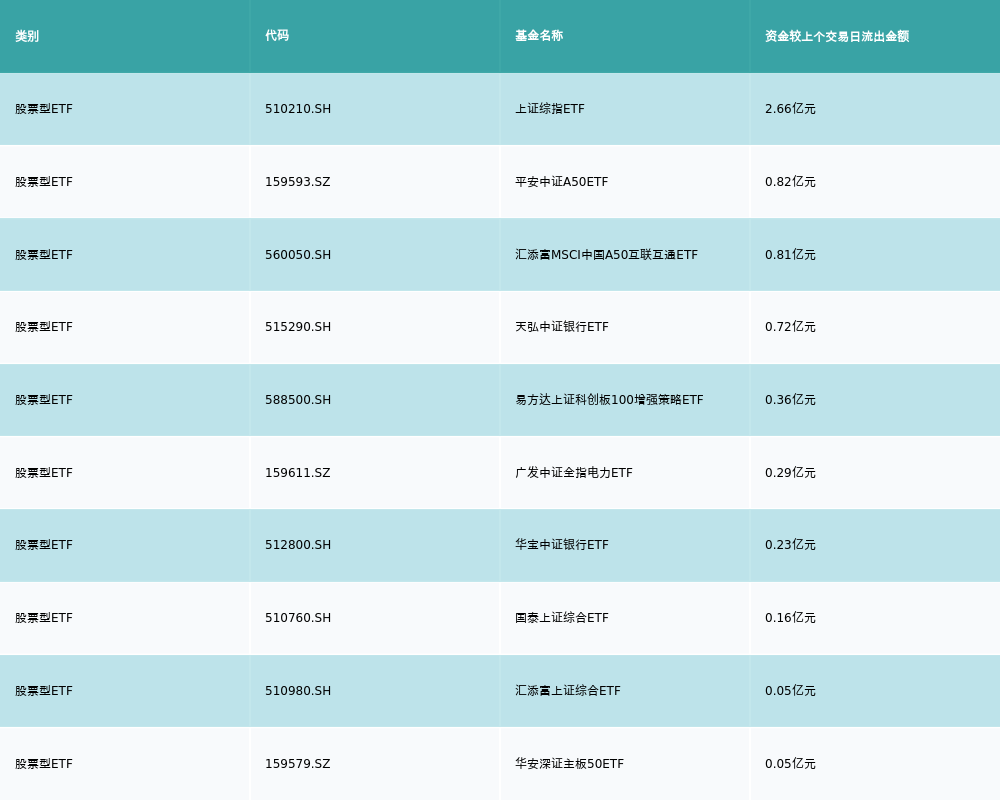Select code 512800.SH

(x=298, y=545)
